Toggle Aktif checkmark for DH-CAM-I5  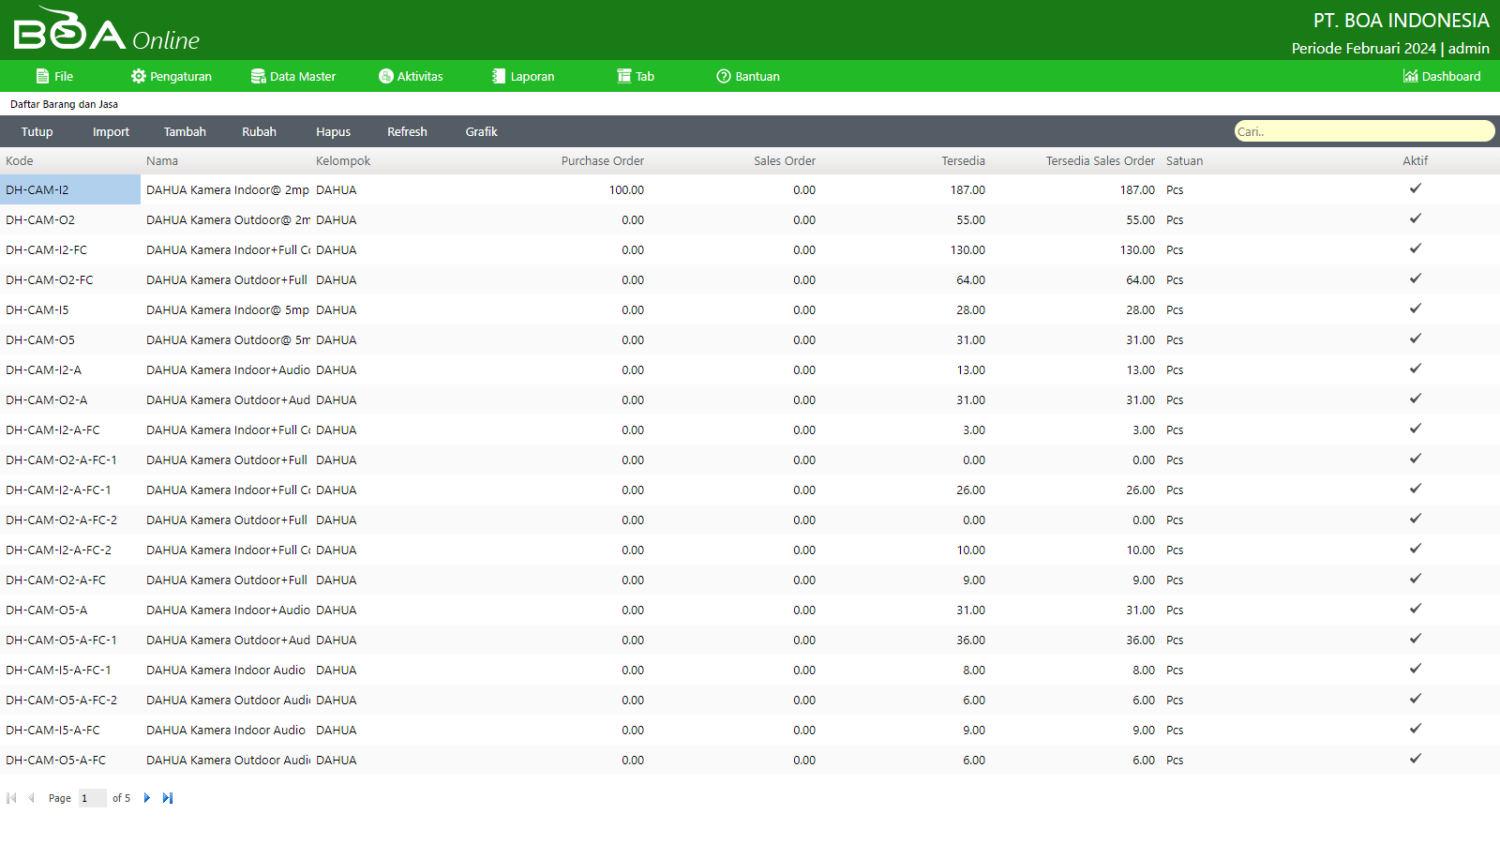(x=1415, y=309)
